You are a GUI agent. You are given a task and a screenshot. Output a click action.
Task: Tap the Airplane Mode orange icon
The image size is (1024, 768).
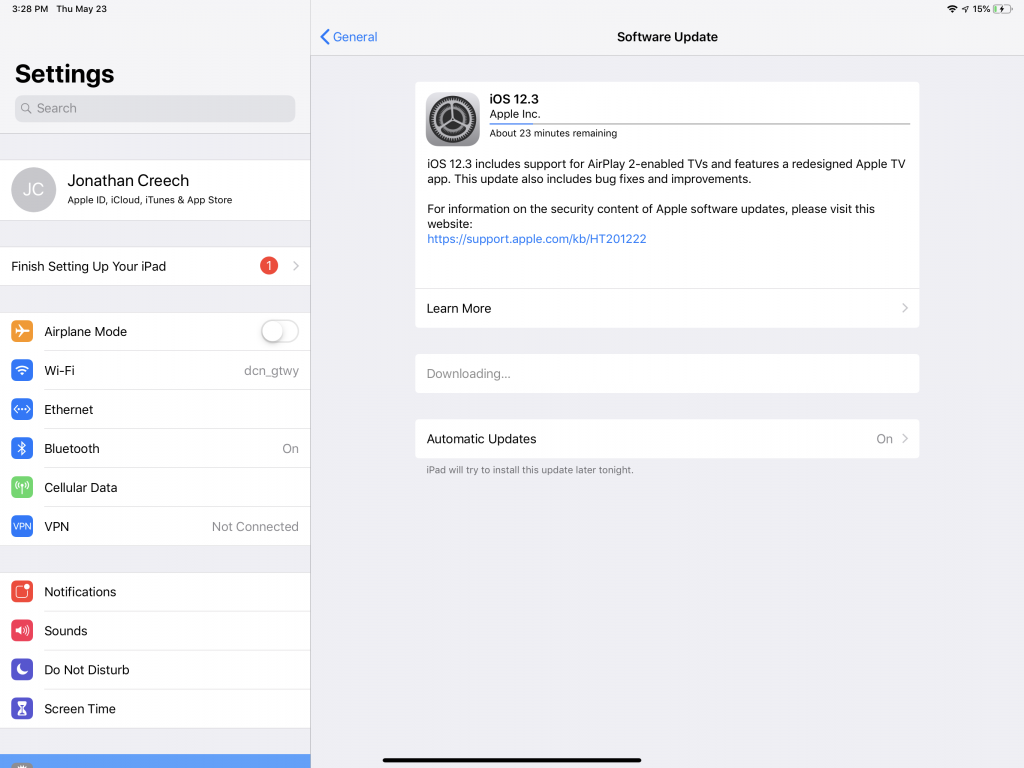tap(22, 331)
